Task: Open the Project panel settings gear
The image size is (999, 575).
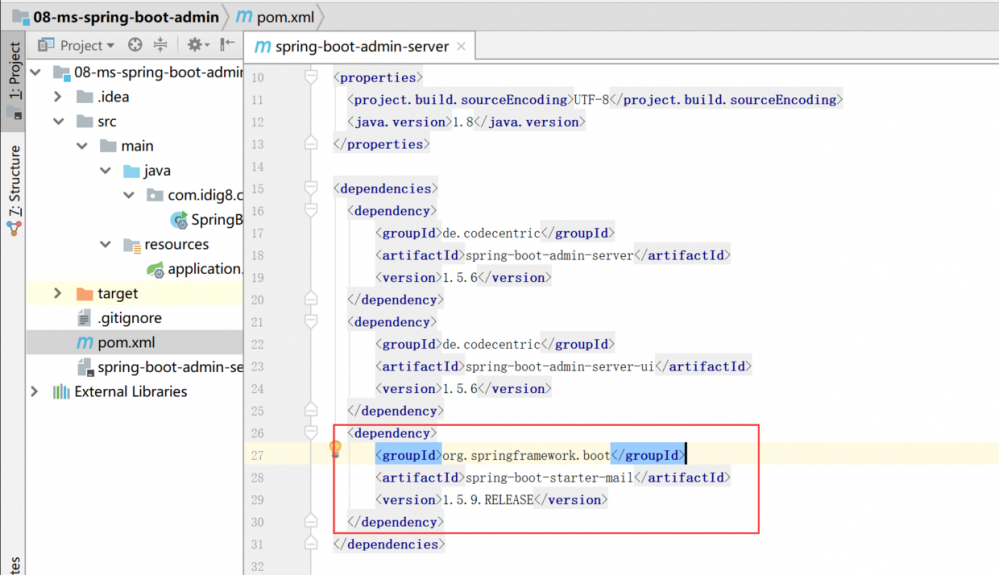Action: coord(198,45)
